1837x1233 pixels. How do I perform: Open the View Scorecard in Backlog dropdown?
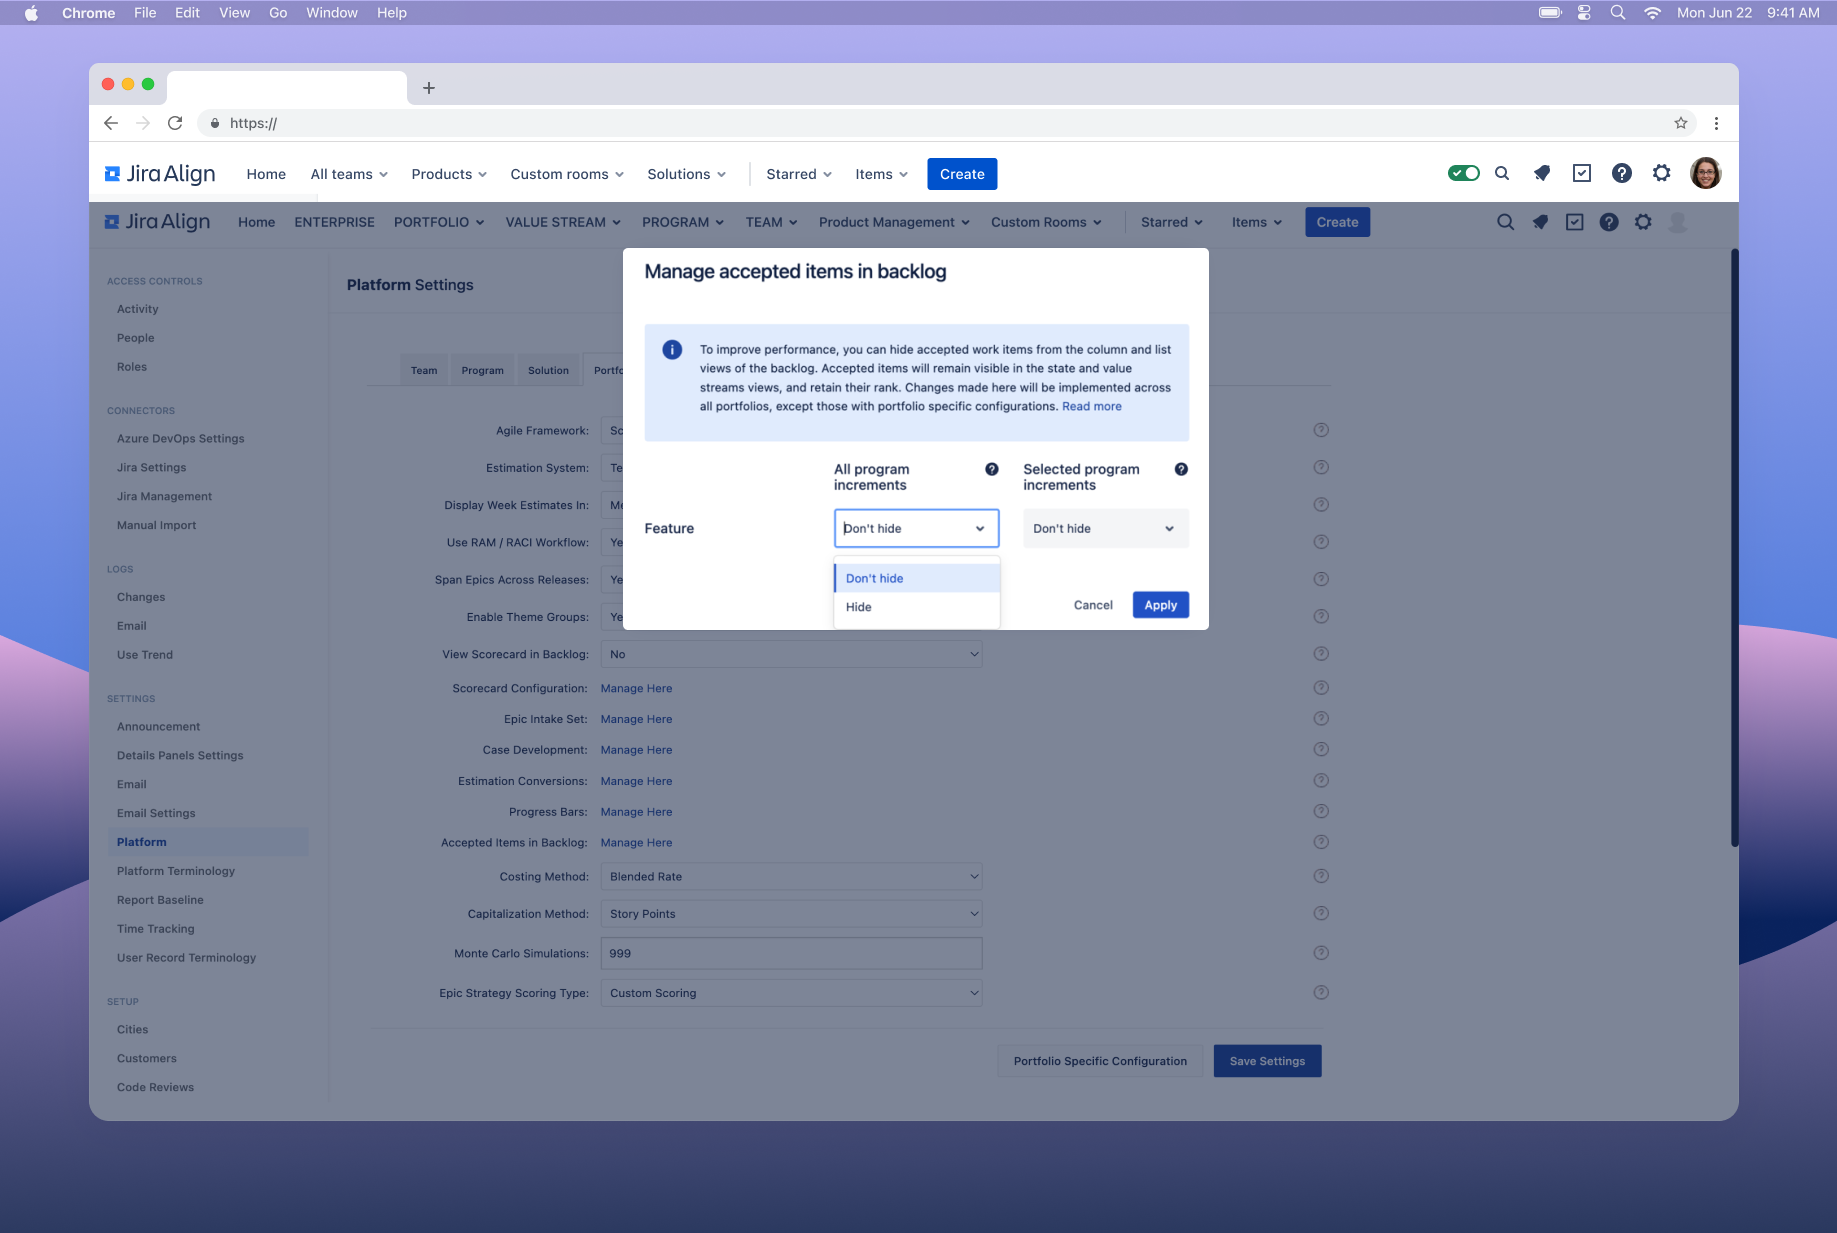tap(791, 653)
